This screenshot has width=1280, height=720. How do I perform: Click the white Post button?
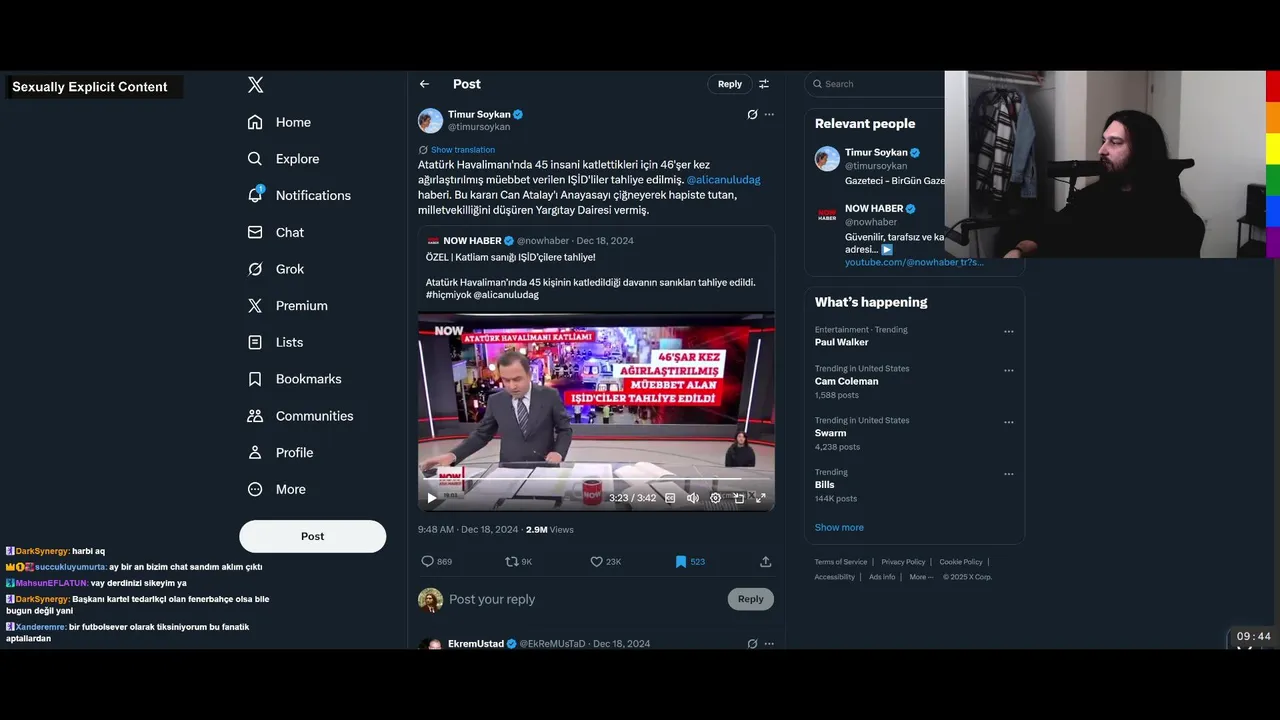click(x=312, y=536)
